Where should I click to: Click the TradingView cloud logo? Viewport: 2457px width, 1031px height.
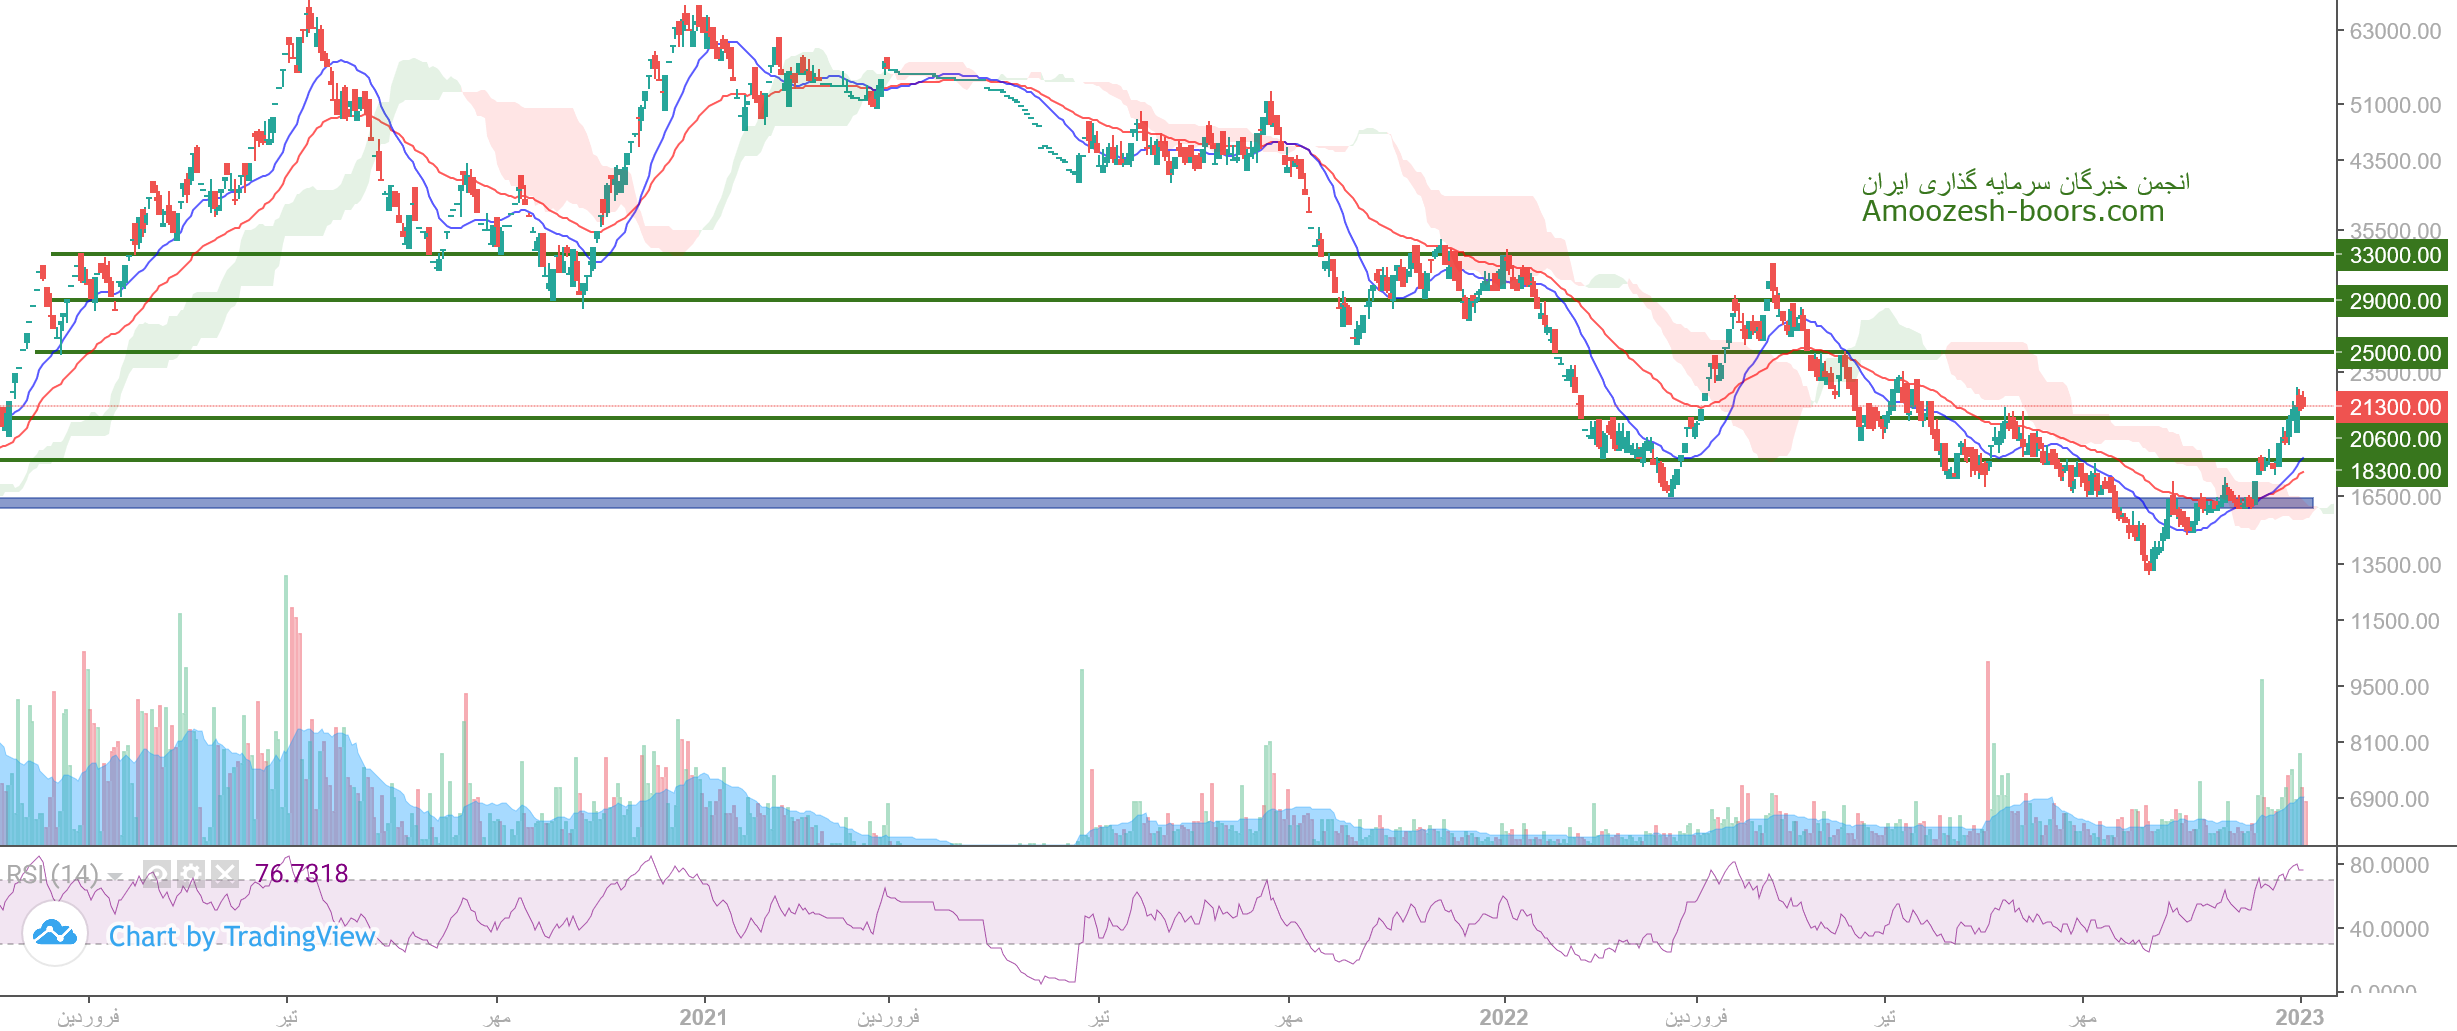pyautogui.click(x=54, y=935)
